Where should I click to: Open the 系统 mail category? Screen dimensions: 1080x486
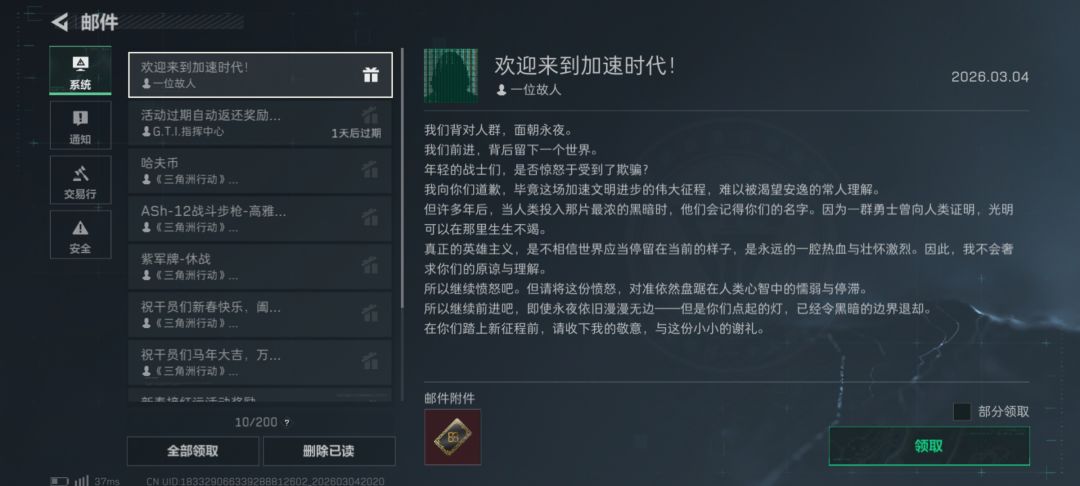(x=80, y=72)
